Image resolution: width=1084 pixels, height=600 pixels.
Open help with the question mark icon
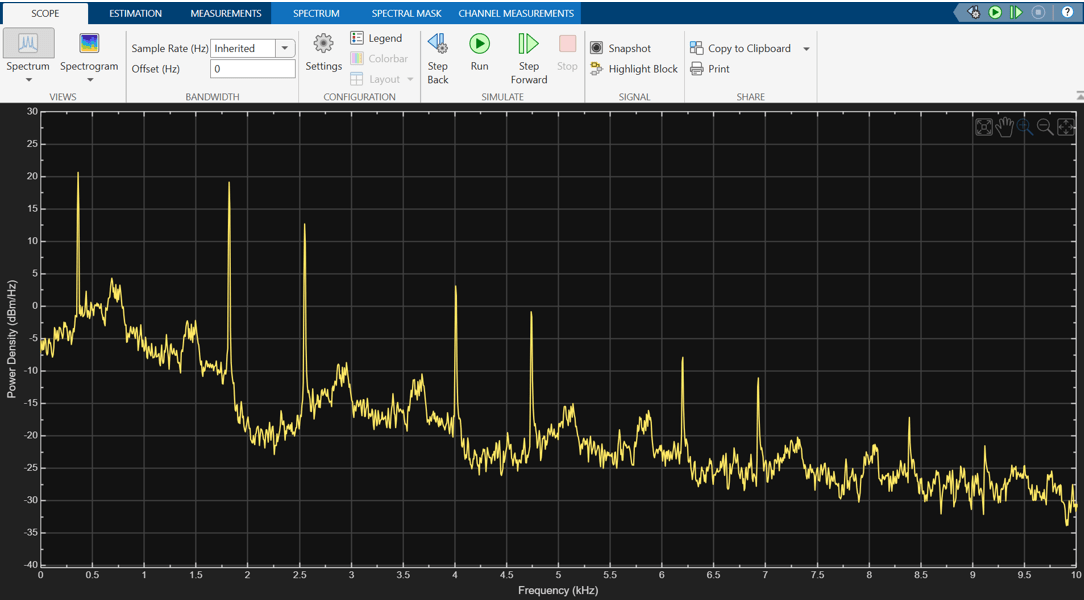tap(1067, 12)
